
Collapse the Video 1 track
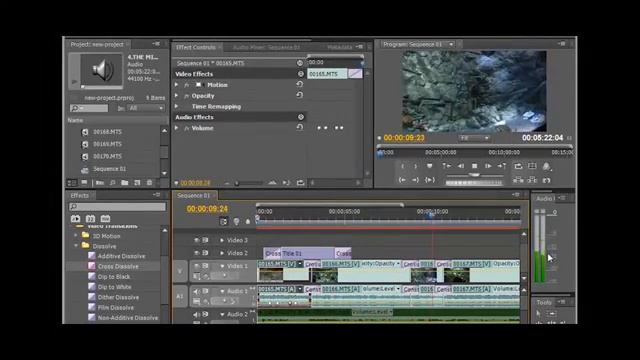pyautogui.click(x=222, y=266)
